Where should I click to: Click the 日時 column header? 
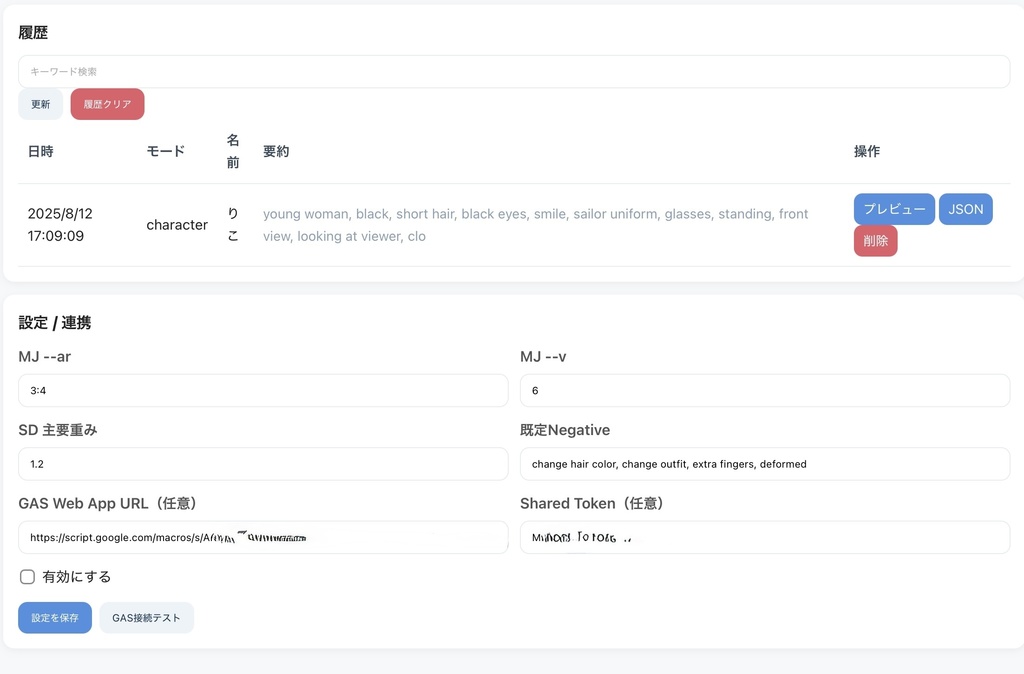coord(41,152)
